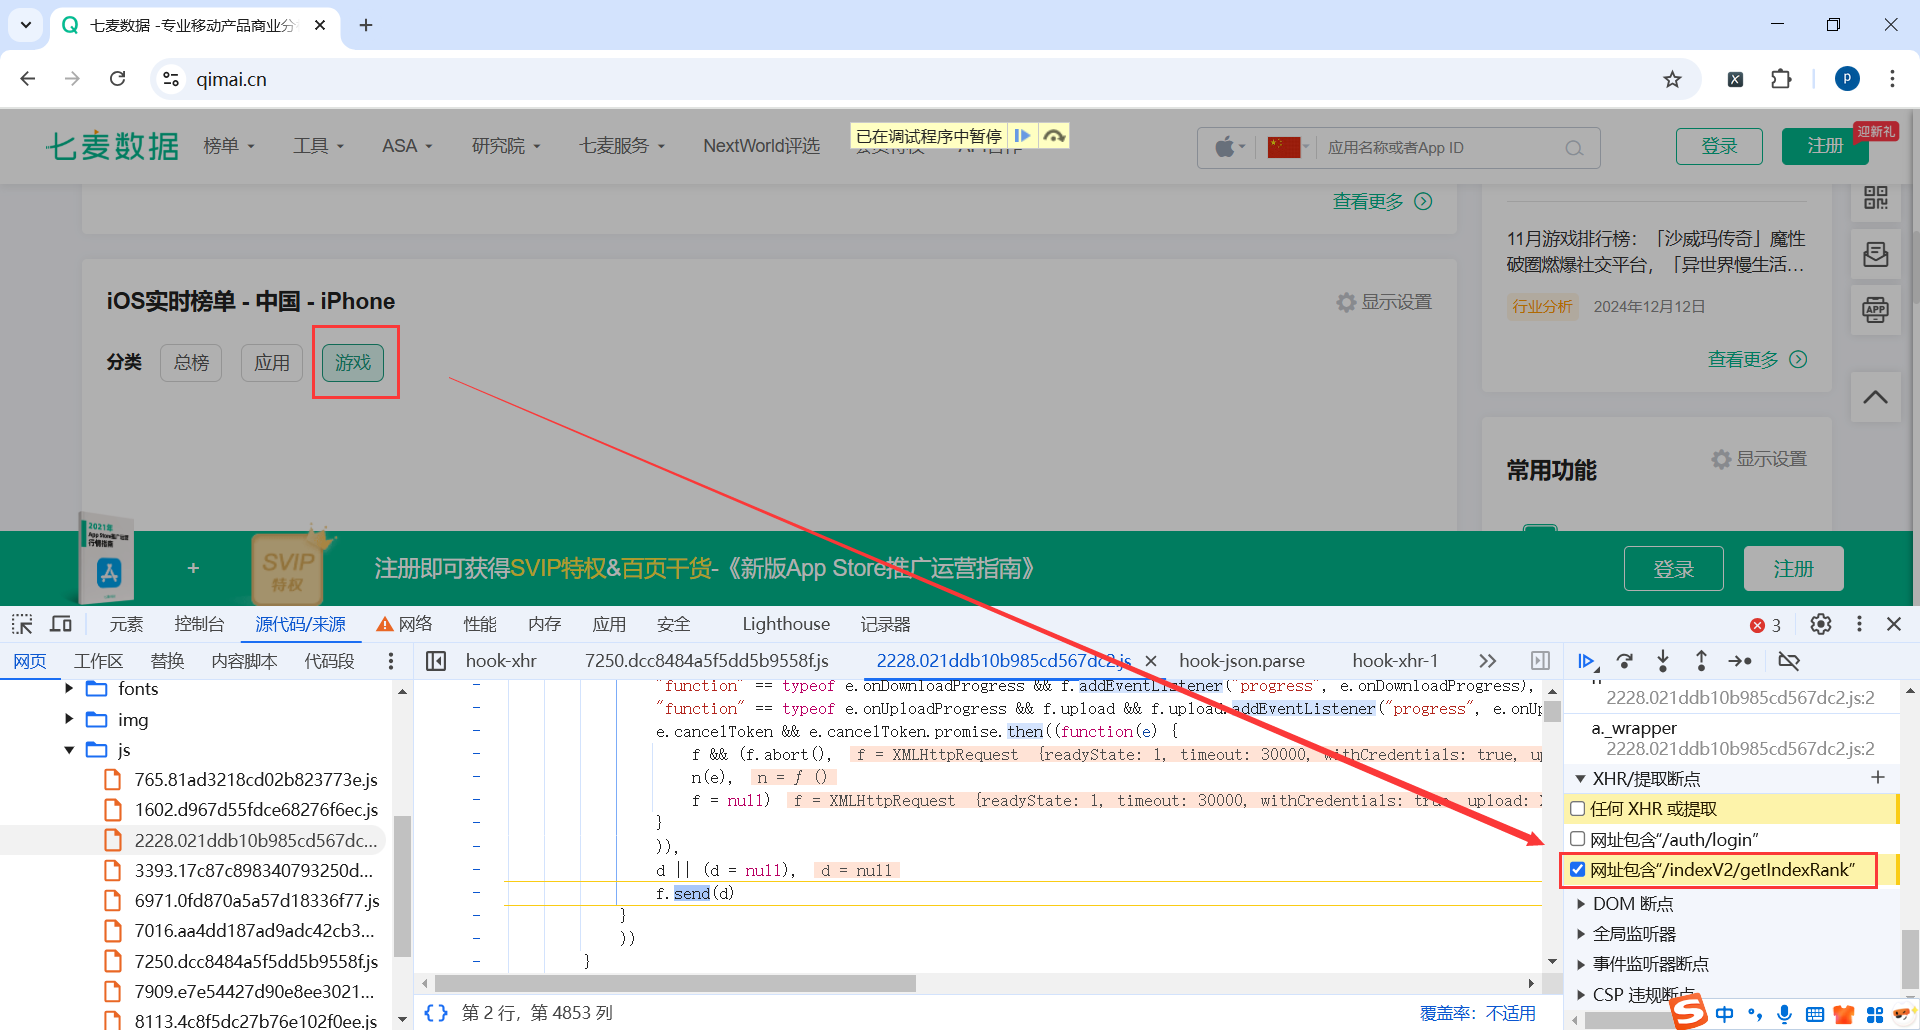Switch to the 网络 DevTools tab
This screenshot has height=1030, width=1920.
[404, 624]
